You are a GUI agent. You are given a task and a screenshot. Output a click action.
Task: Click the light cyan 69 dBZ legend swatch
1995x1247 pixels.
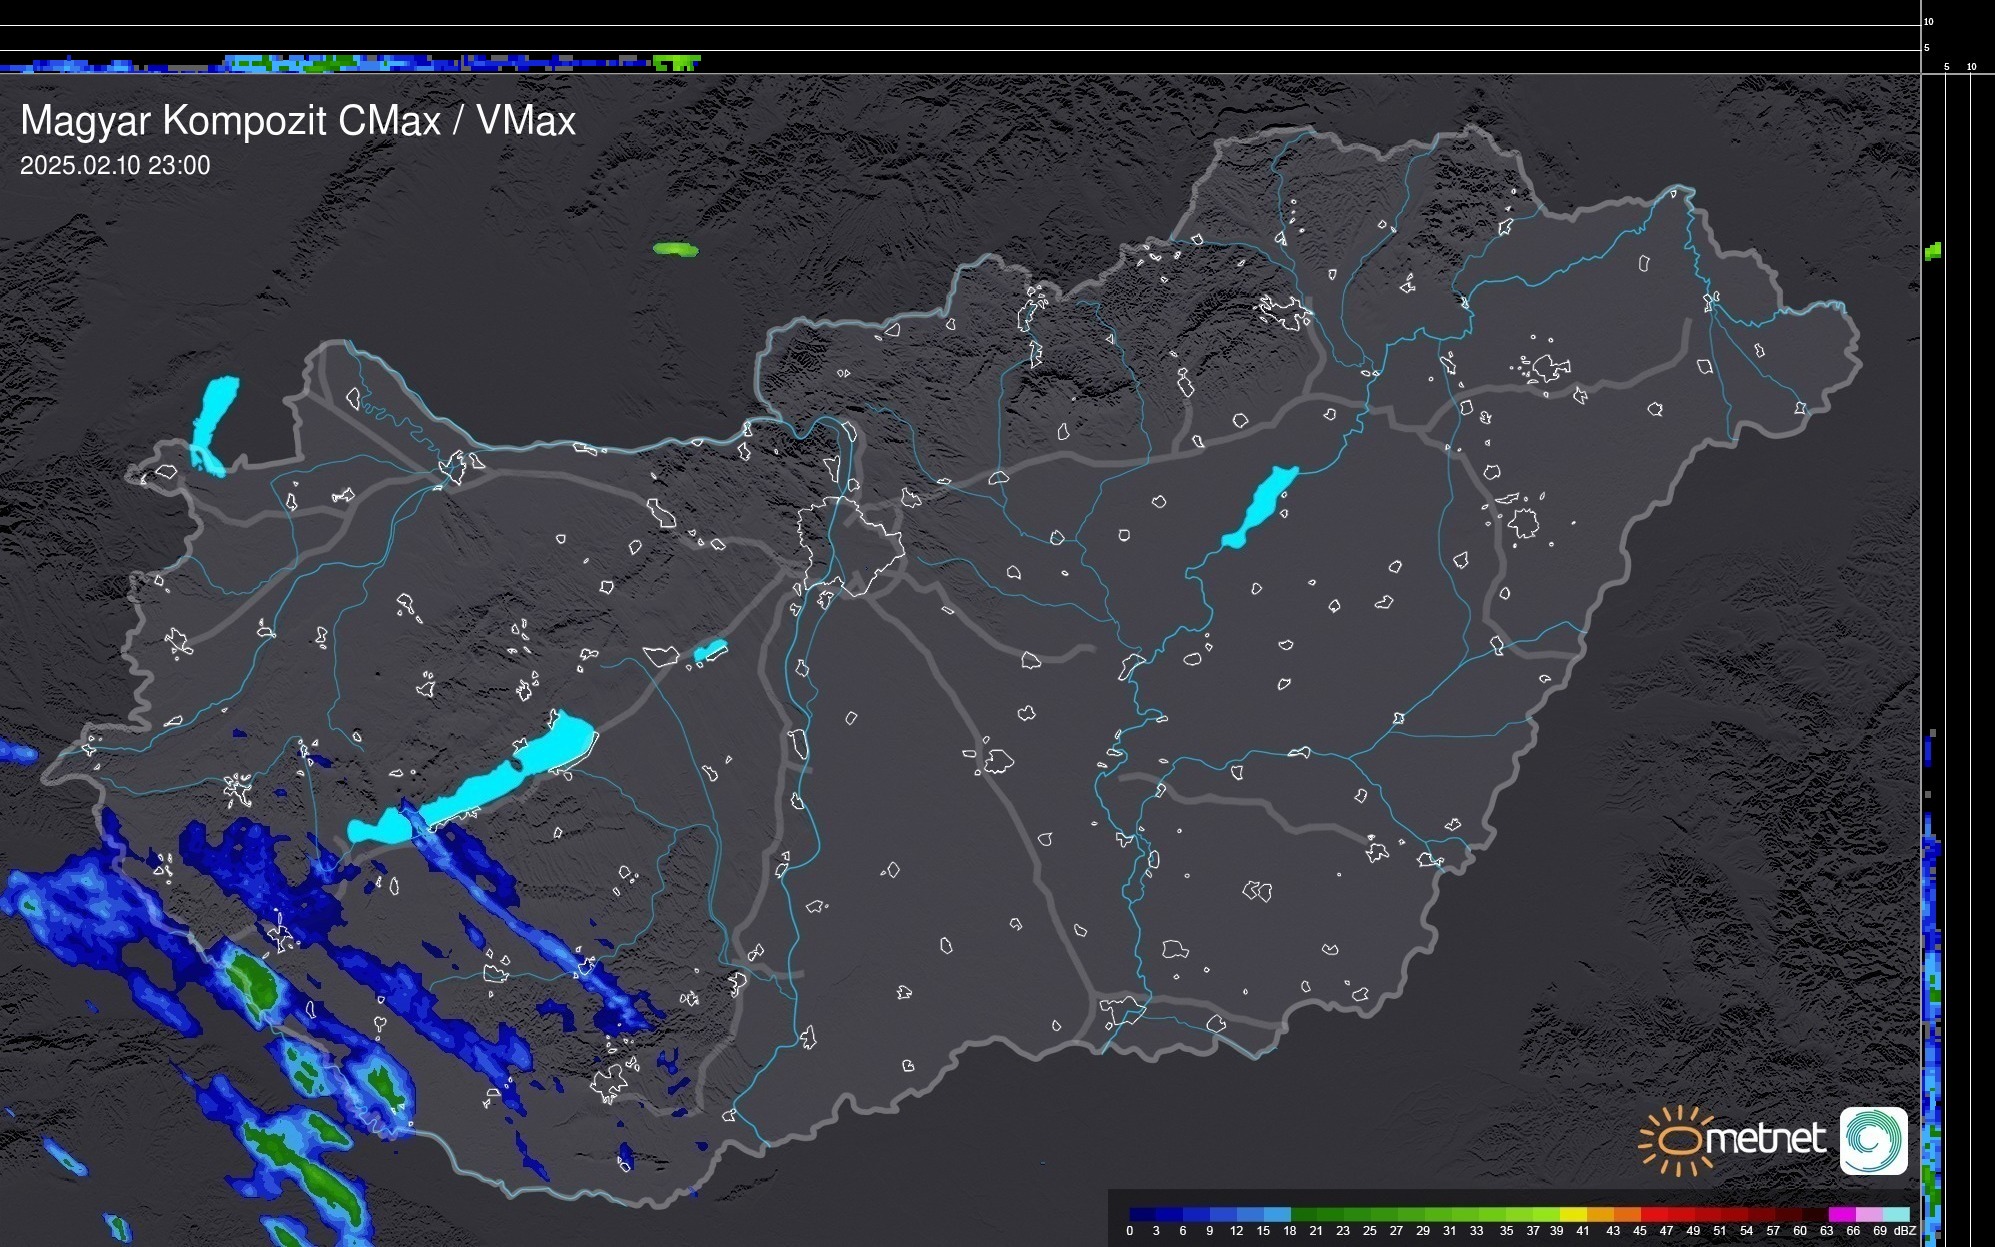pos(1894,1214)
